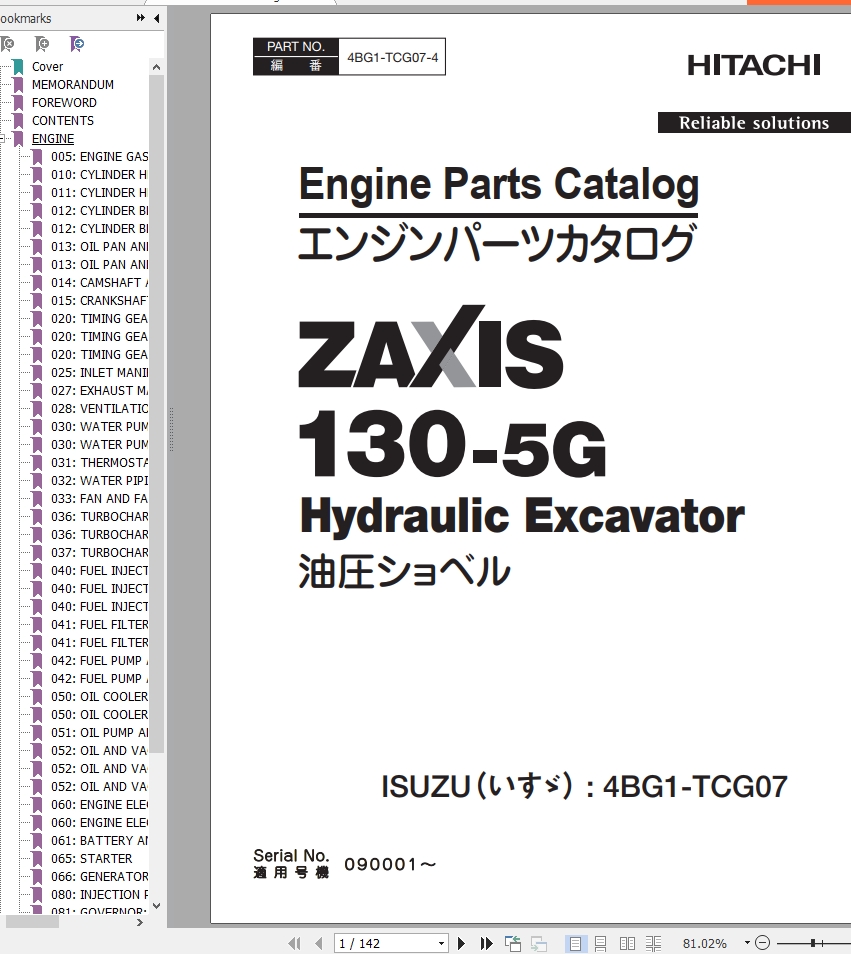Click the bookmarks horizontal scrollbar thumb
The image size is (851, 954).
coord(32,922)
